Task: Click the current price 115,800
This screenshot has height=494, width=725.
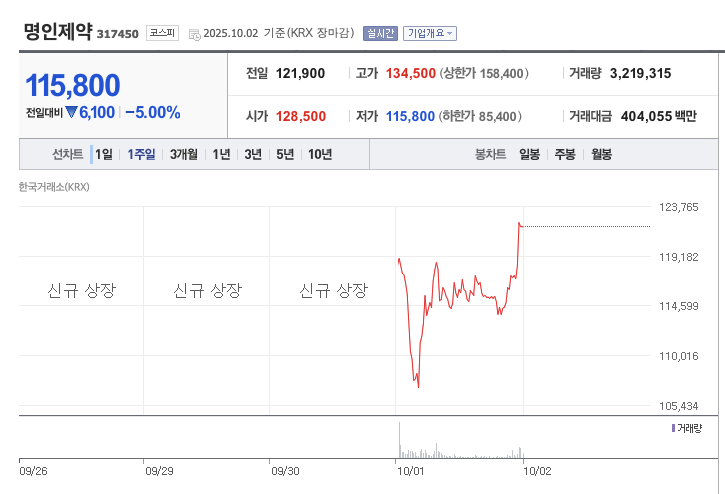Action: pos(73,86)
